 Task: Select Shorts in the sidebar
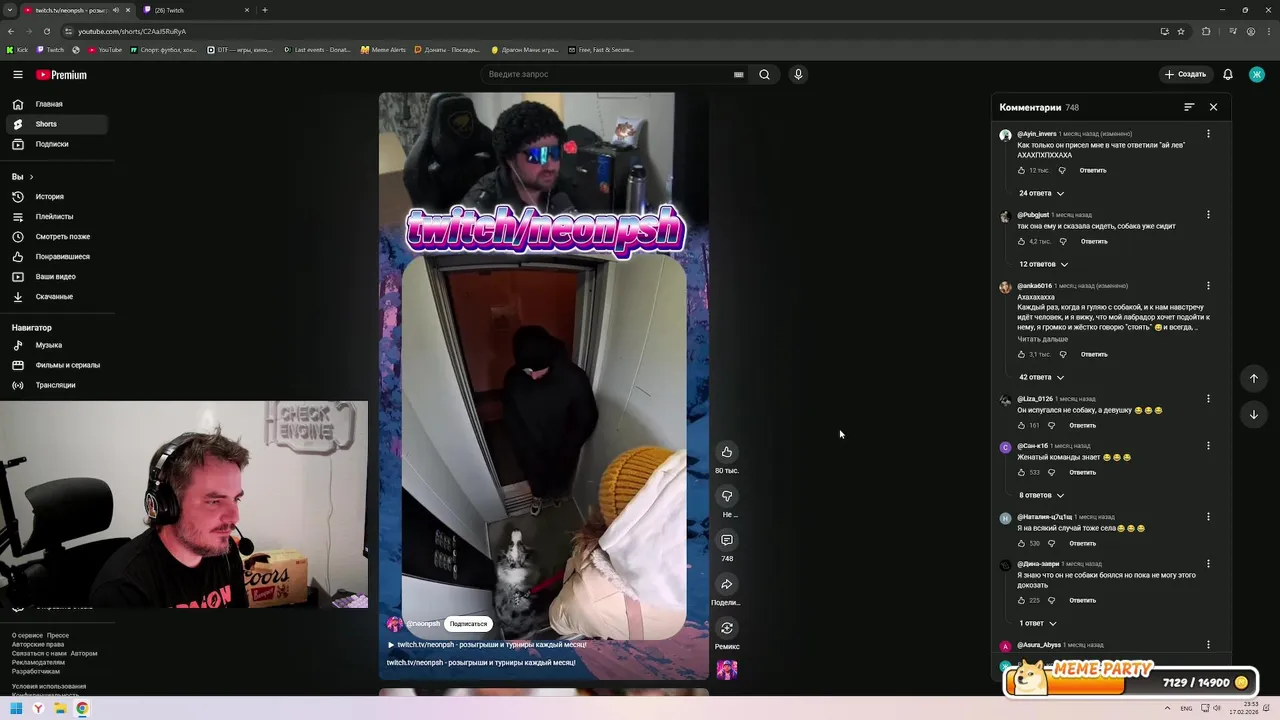(x=56, y=124)
